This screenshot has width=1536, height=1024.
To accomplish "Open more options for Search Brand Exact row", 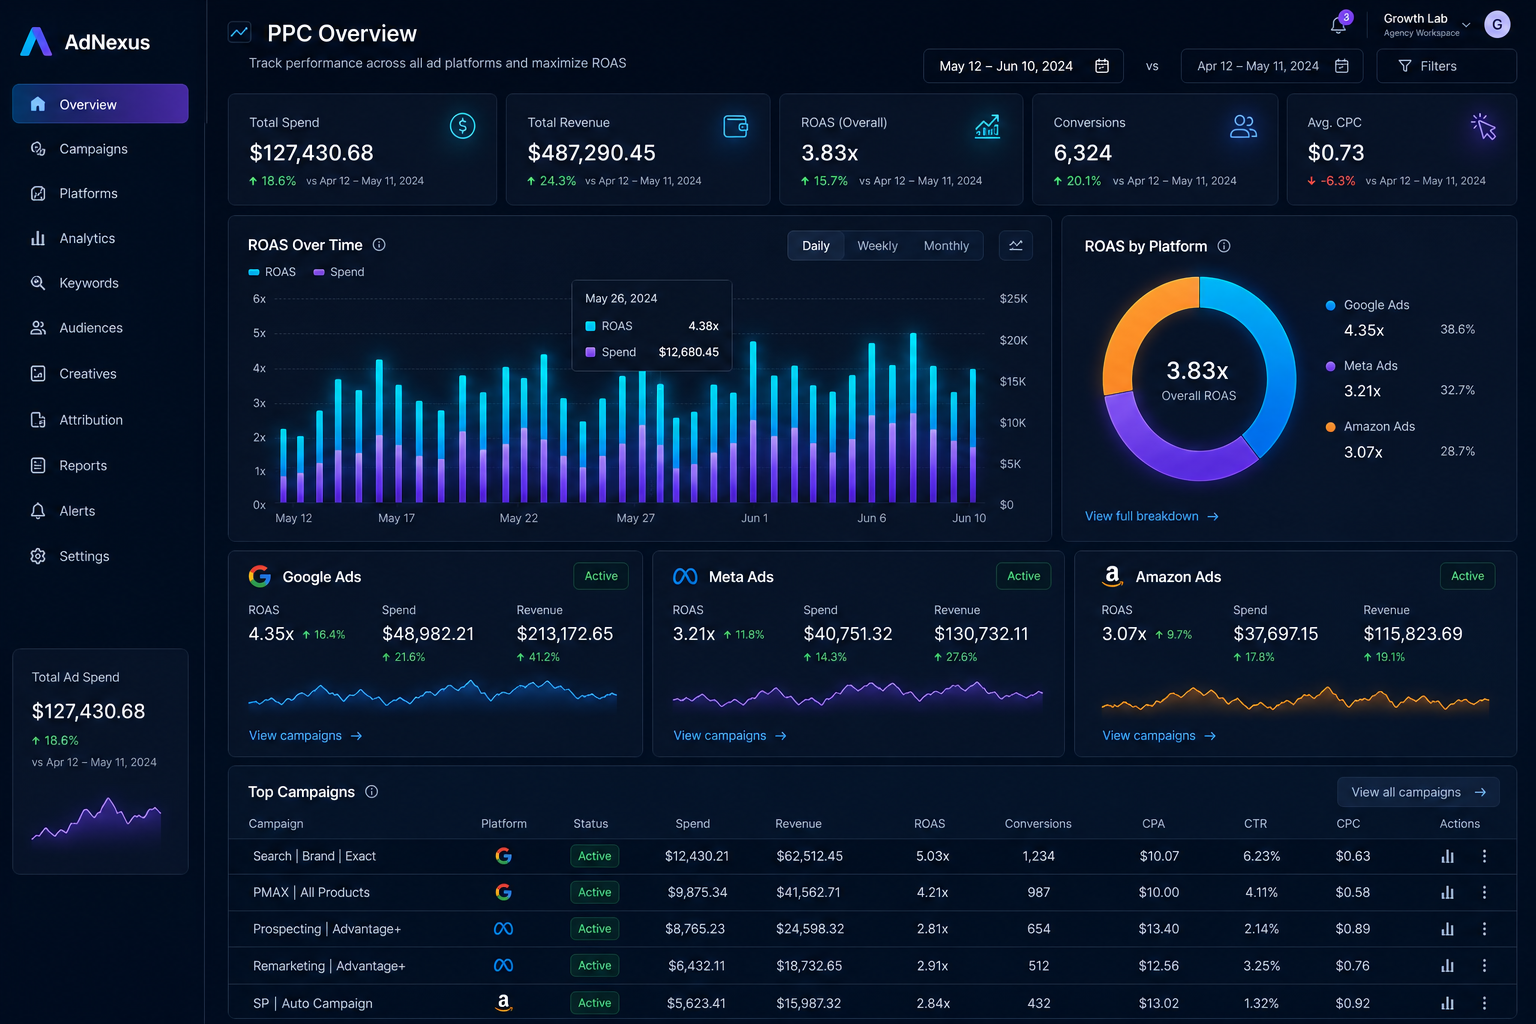I will click(x=1484, y=856).
